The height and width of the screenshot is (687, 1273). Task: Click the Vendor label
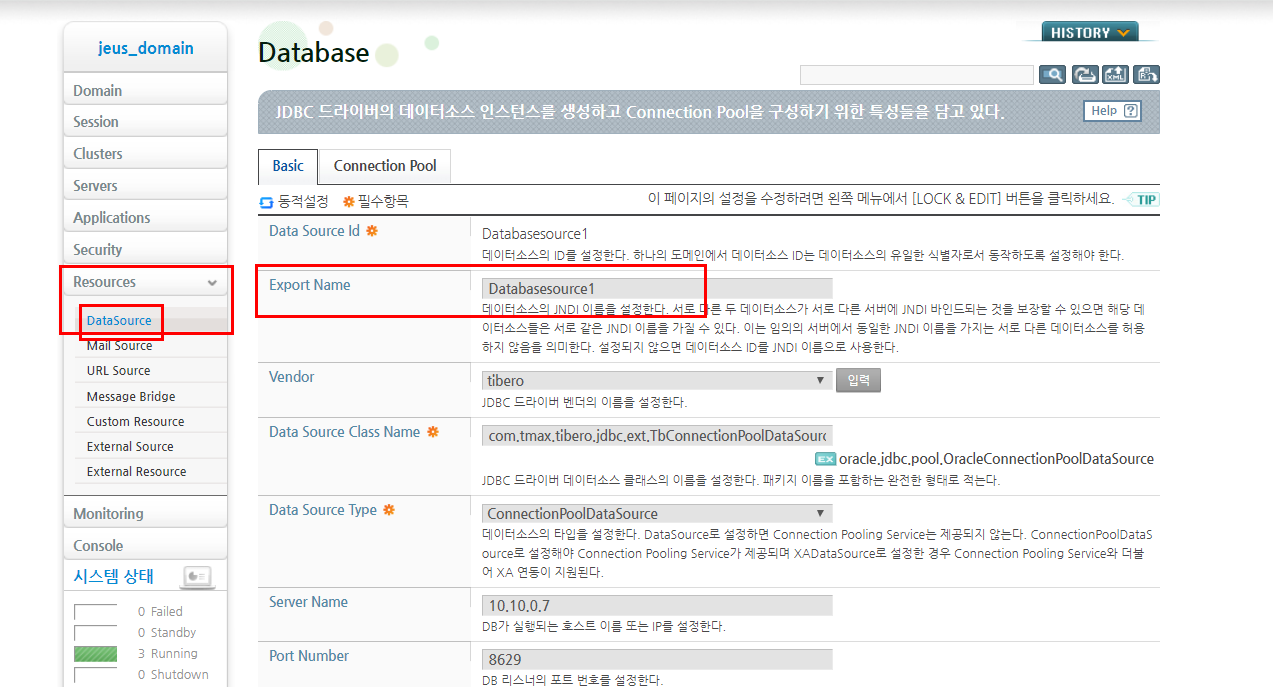292,377
